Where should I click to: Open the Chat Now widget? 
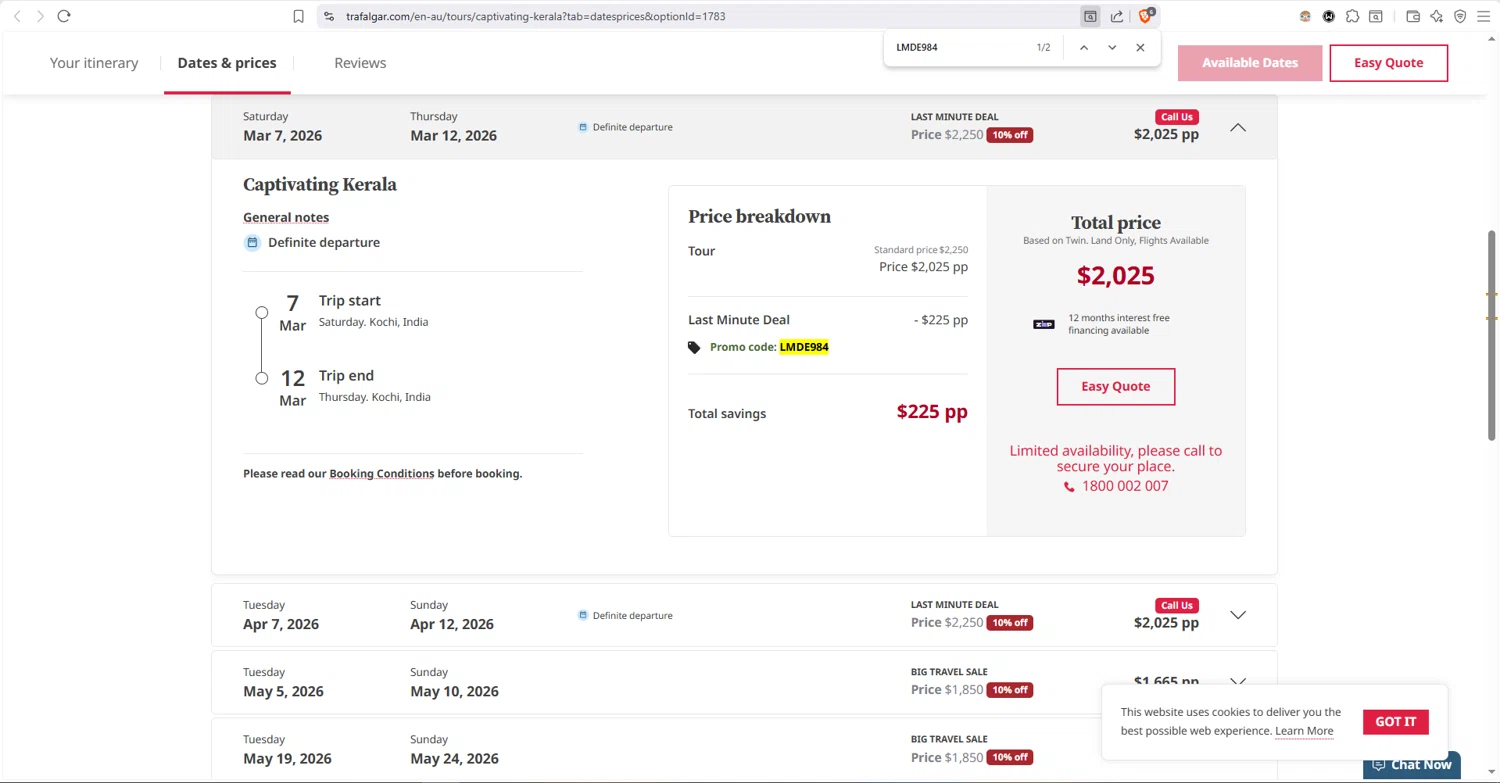pyautogui.click(x=1412, y=765)
